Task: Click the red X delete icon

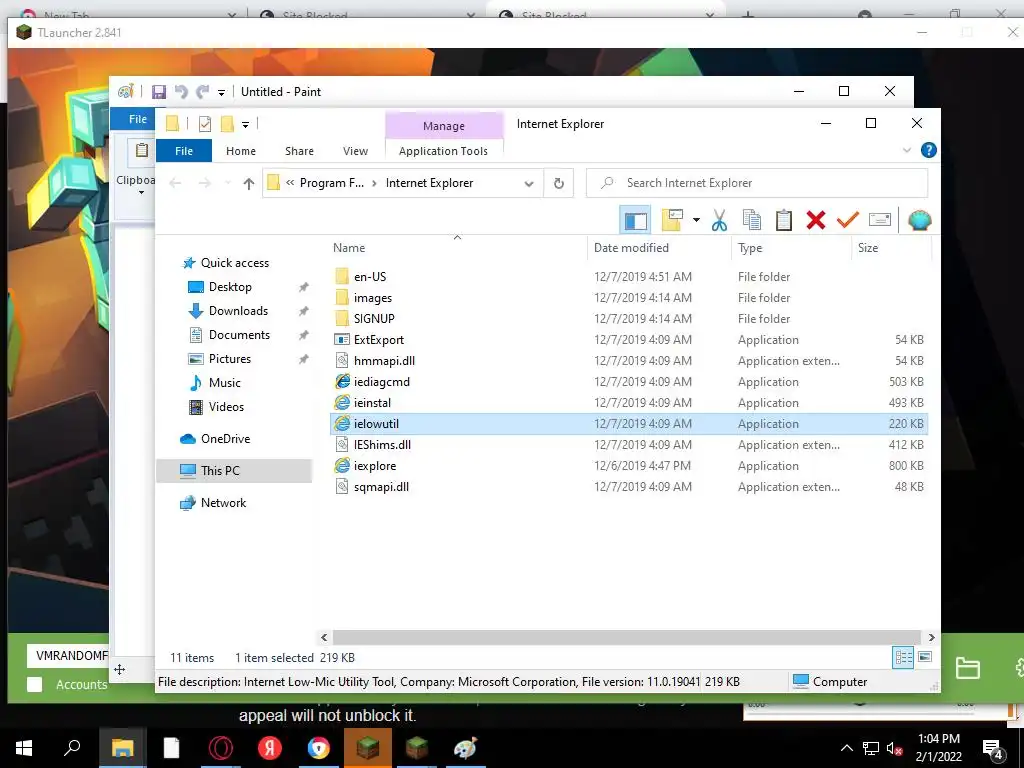Action: 816,220
